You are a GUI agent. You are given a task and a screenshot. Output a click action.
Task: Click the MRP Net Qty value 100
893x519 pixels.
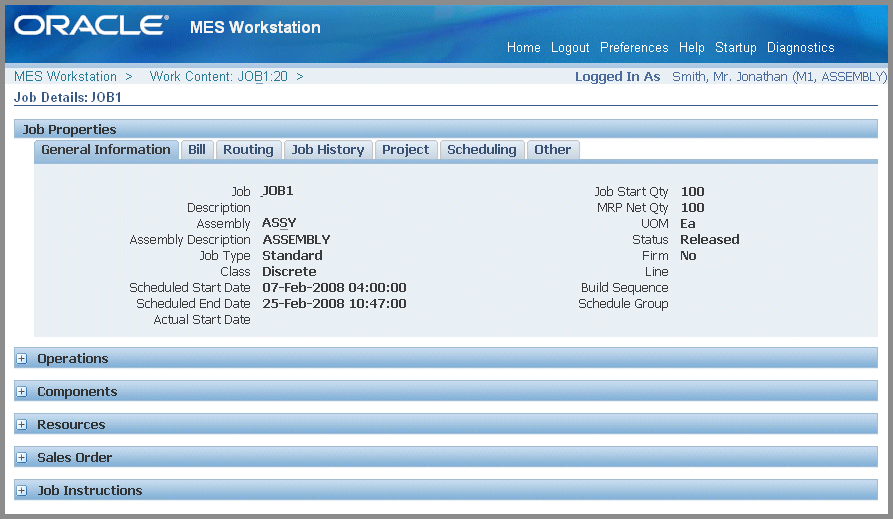pyautogui.click(x=693, y=207)
